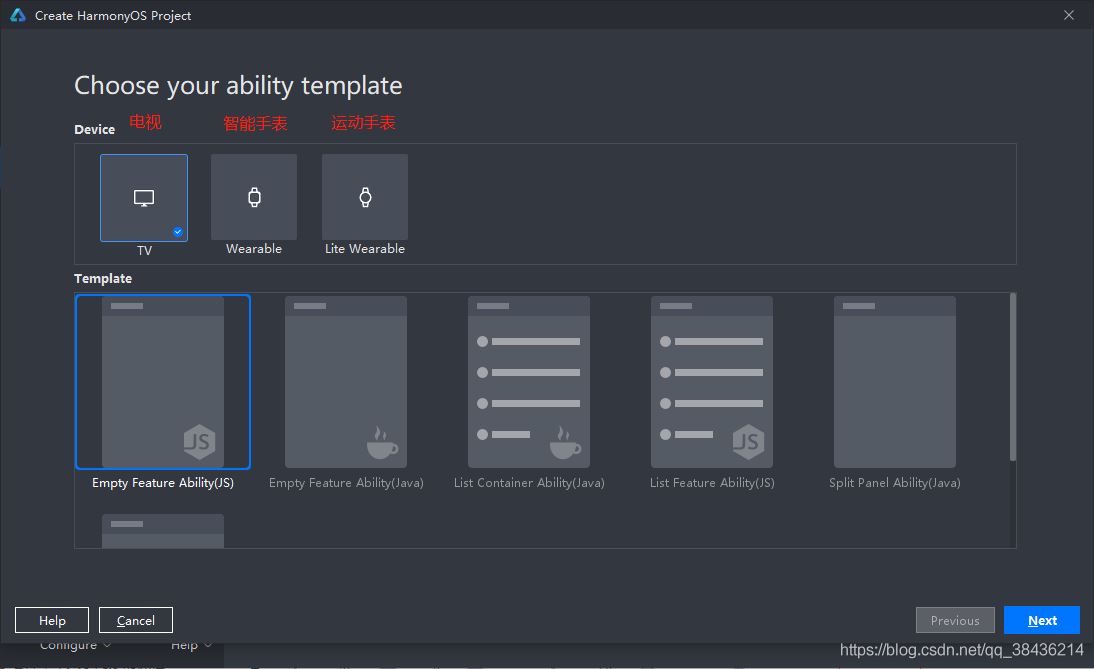
Task: Choose Split Panel Ability(Java) template
Action: coord(894,382)
